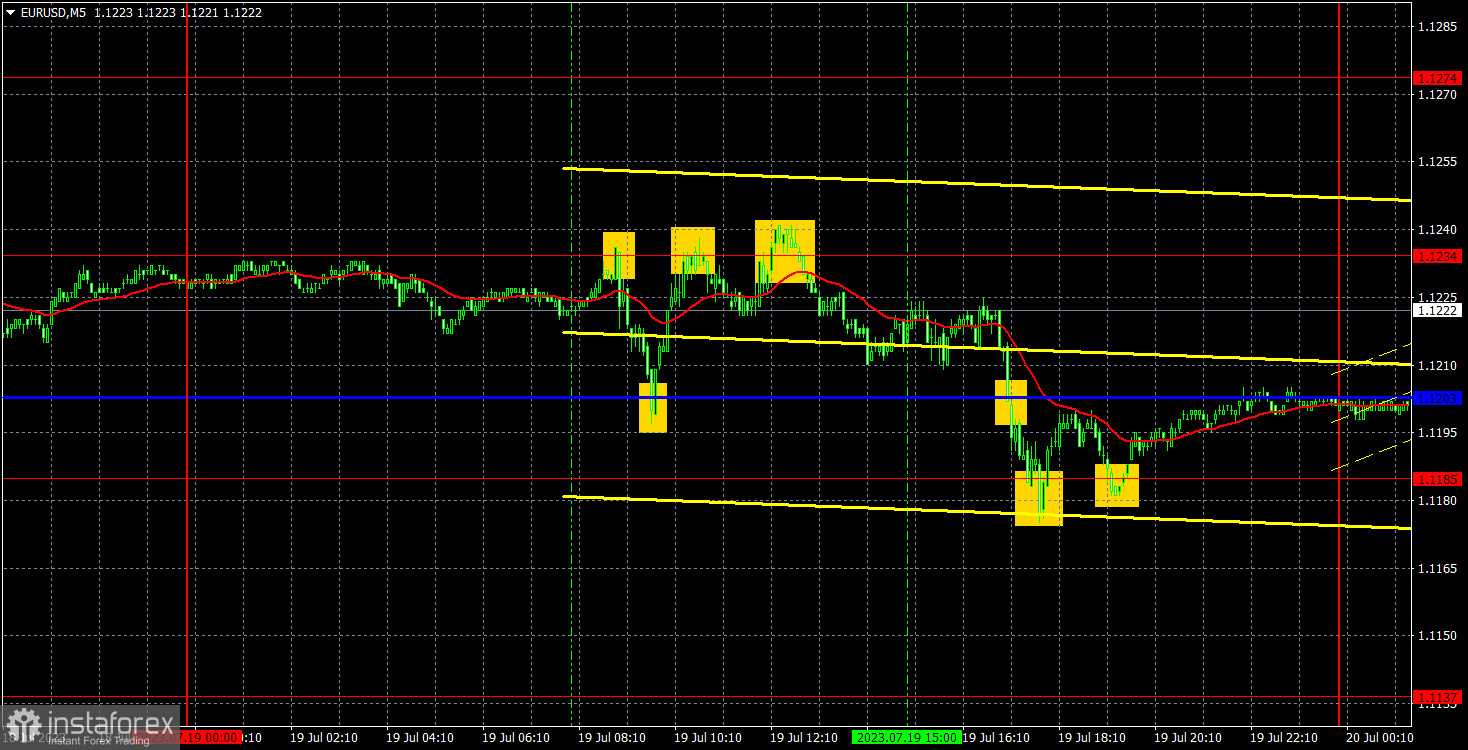Click the 20 Jul 00:10 time label
The width and height of the screenshot is (1468, 750).
1380,737
